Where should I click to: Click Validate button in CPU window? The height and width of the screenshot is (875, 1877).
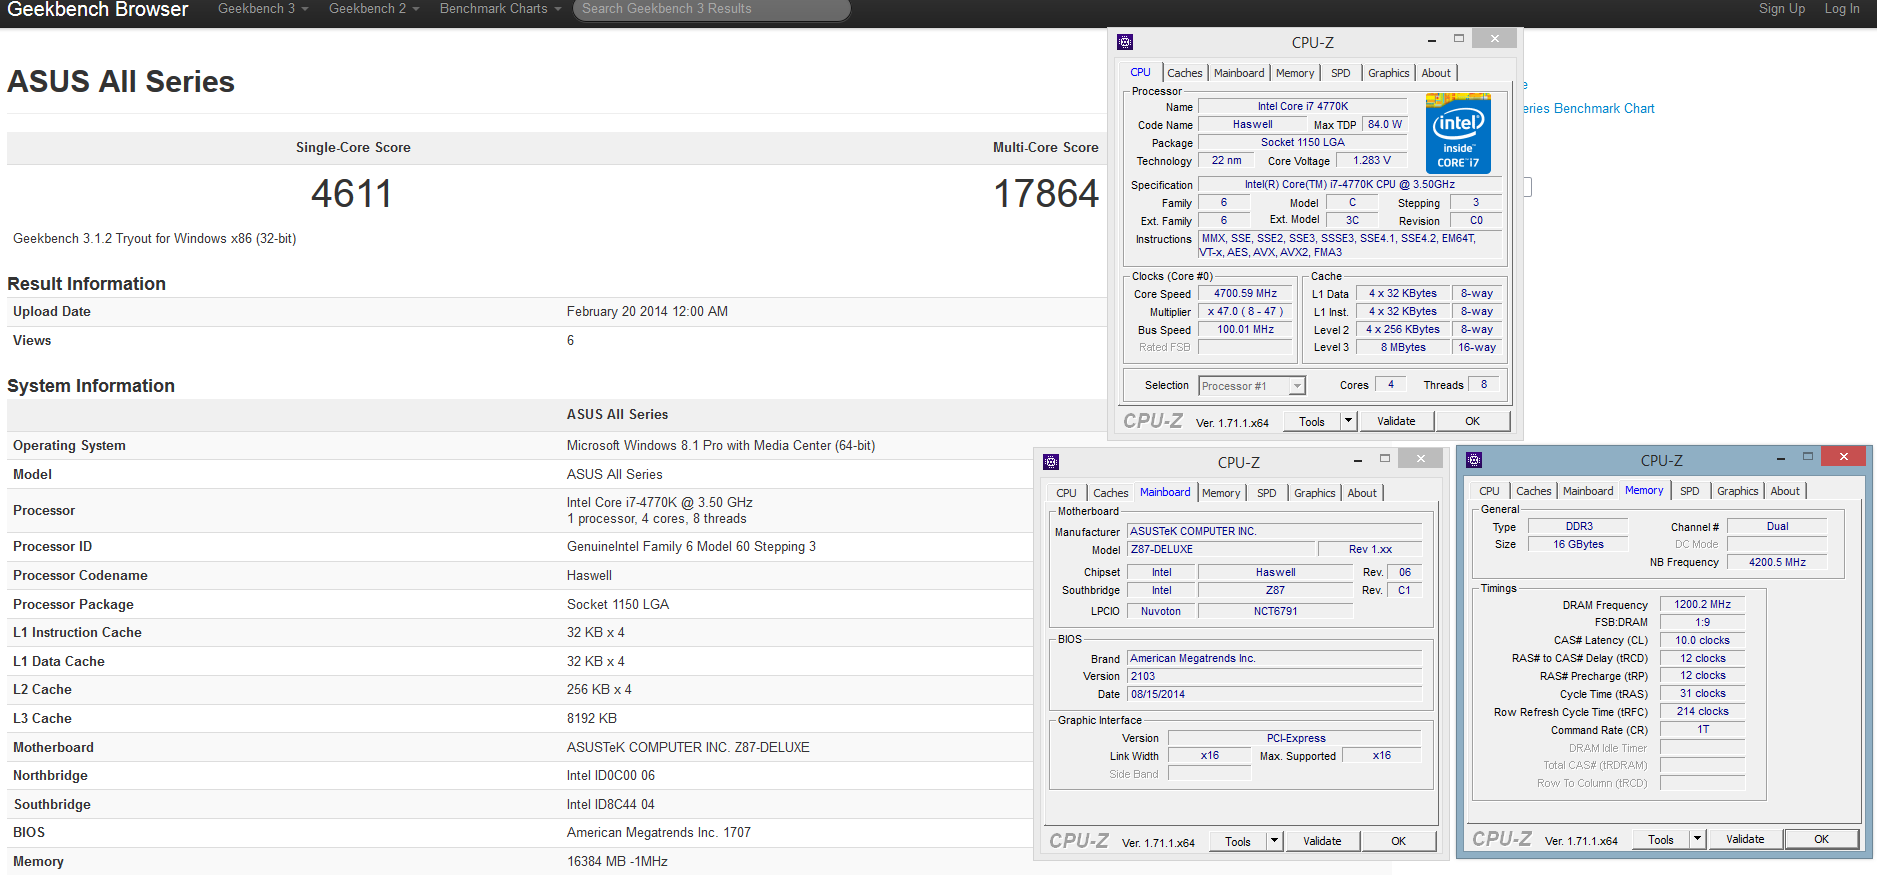pos(1396,422)
